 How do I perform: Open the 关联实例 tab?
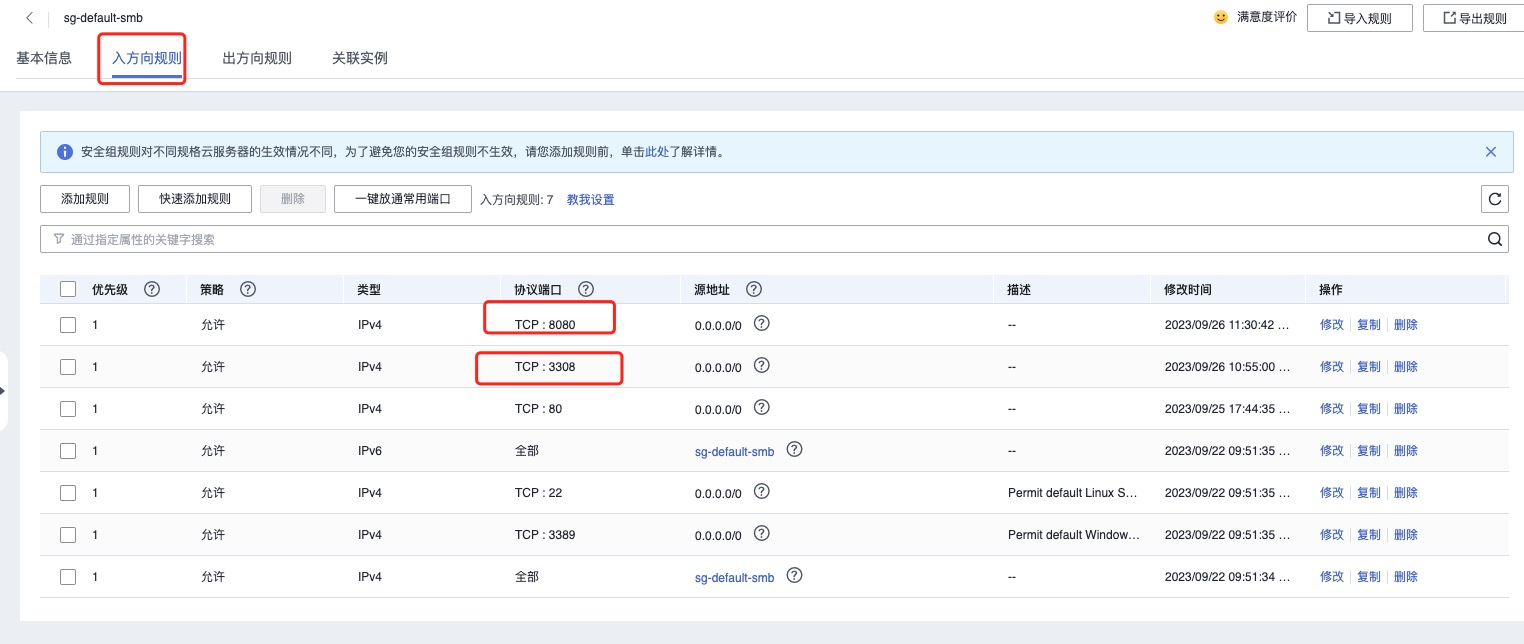[x=360, y=58]
